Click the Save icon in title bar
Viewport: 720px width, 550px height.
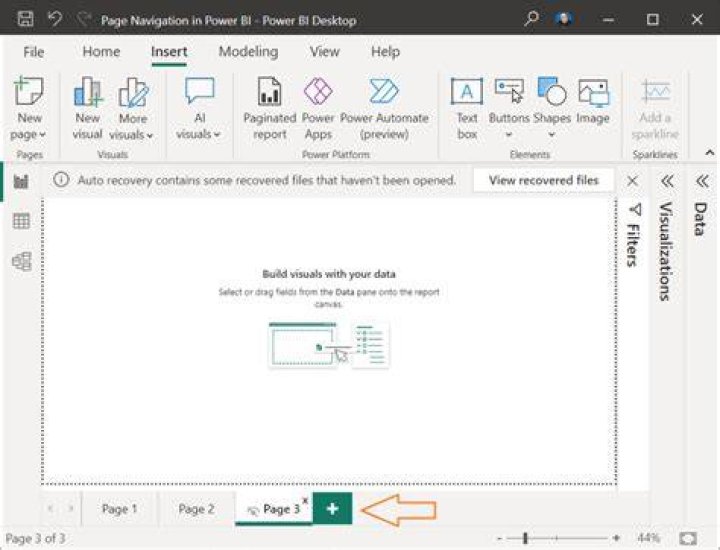pos(25,19)
